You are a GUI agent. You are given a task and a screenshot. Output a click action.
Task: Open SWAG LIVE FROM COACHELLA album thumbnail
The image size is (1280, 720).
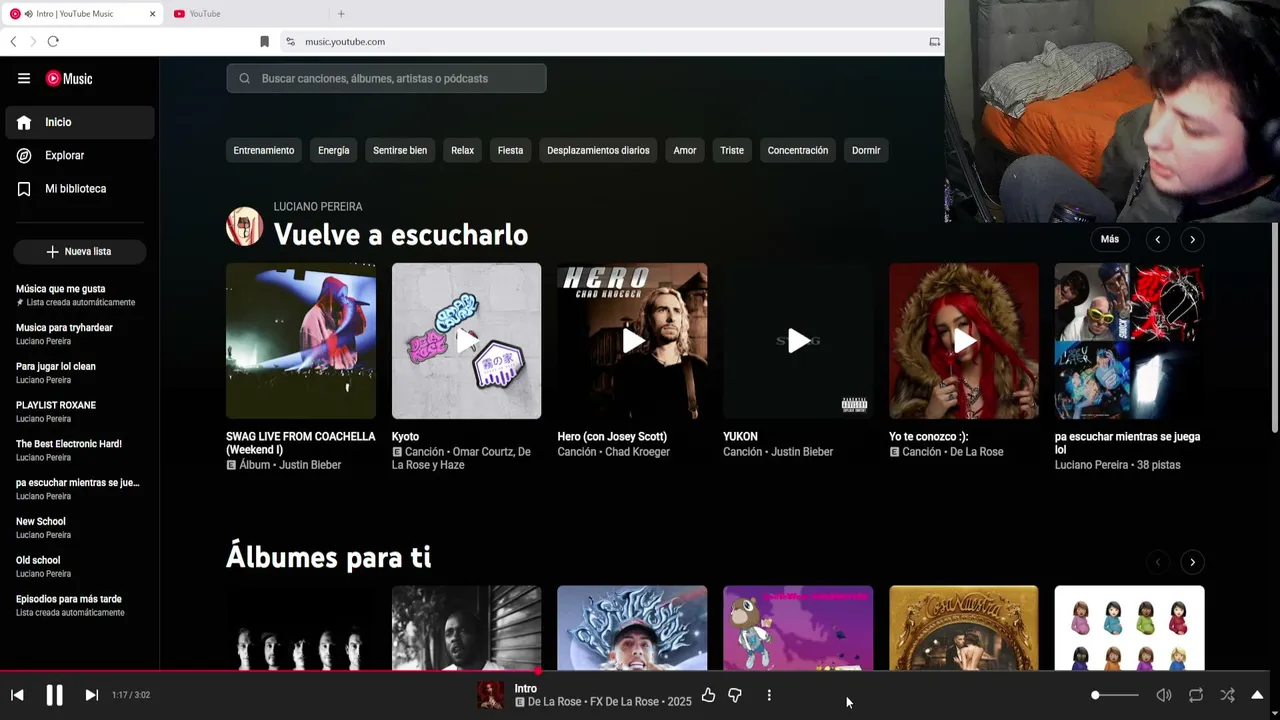[301, 341]
